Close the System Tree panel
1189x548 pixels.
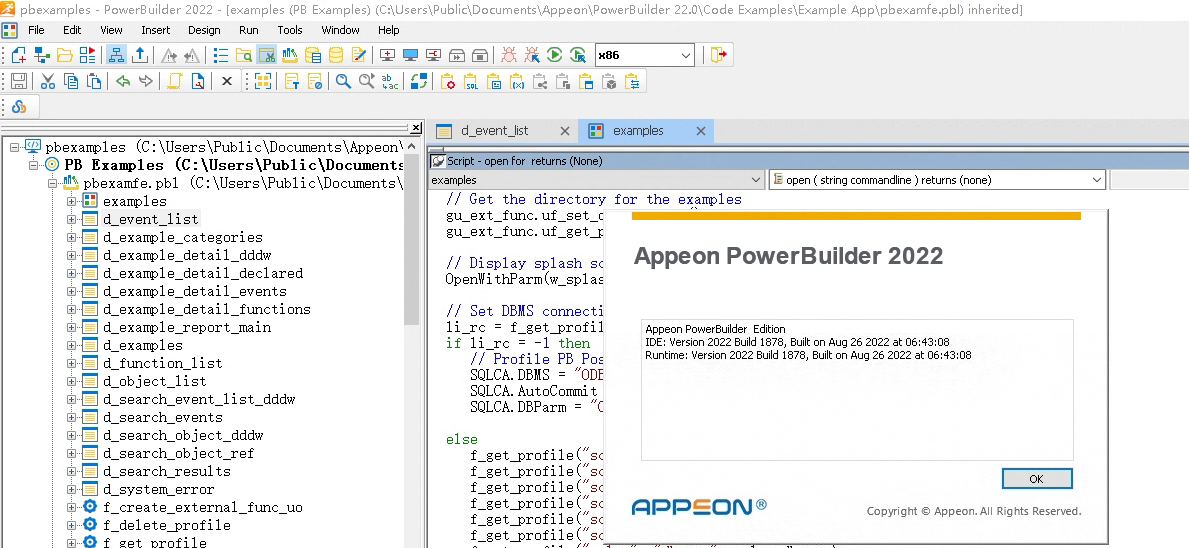point(416,128)
